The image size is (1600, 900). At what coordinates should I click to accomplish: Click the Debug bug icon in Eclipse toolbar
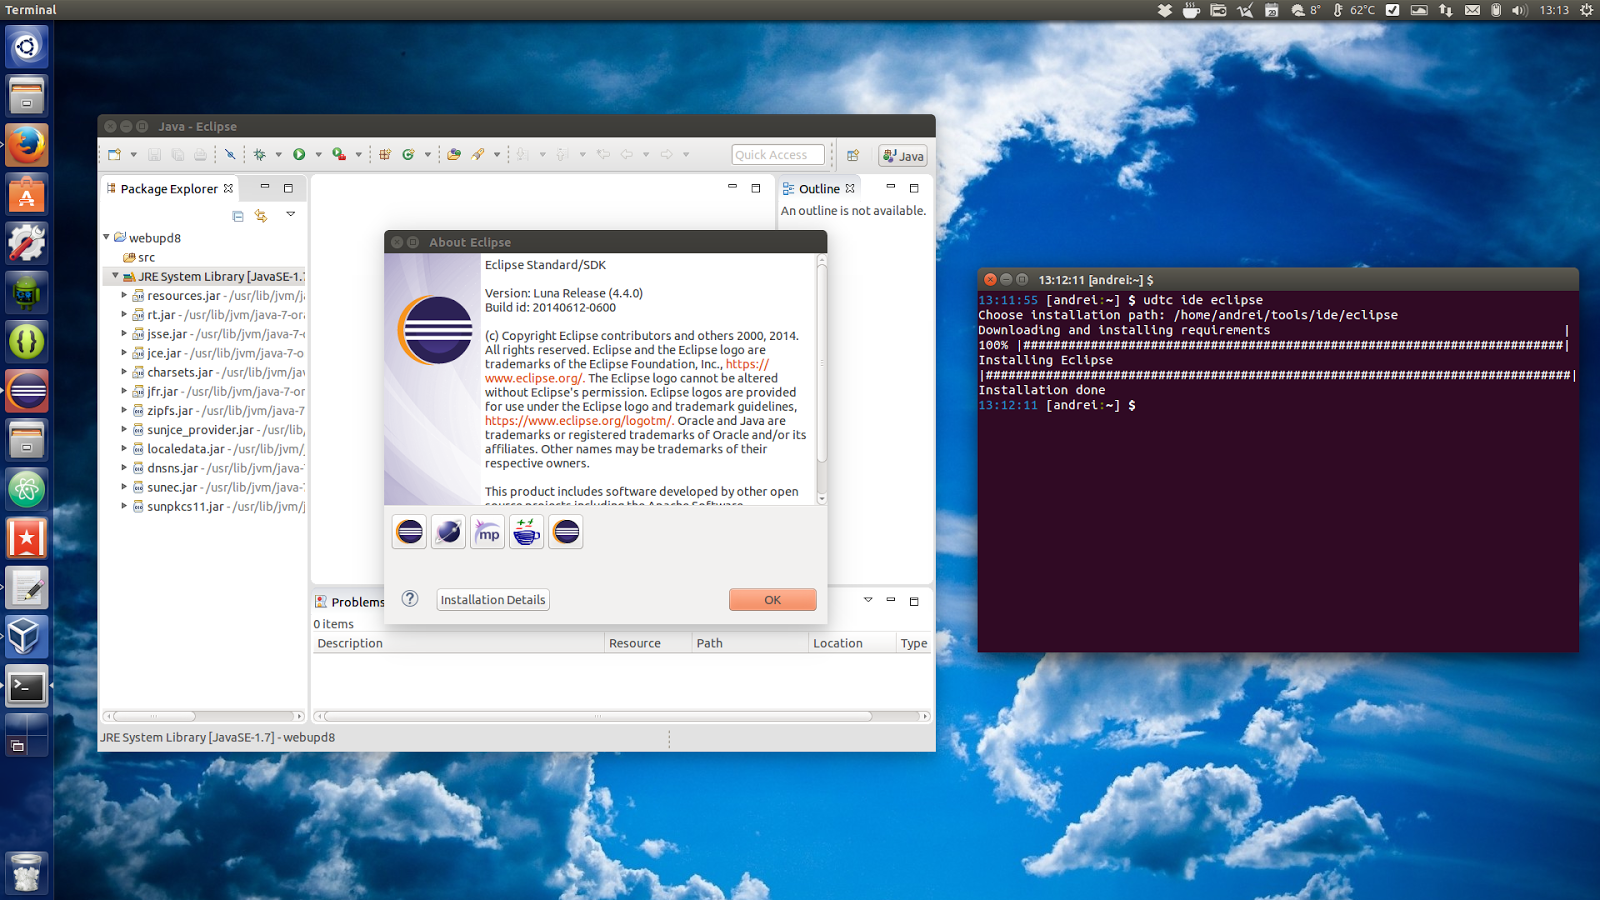260,154
